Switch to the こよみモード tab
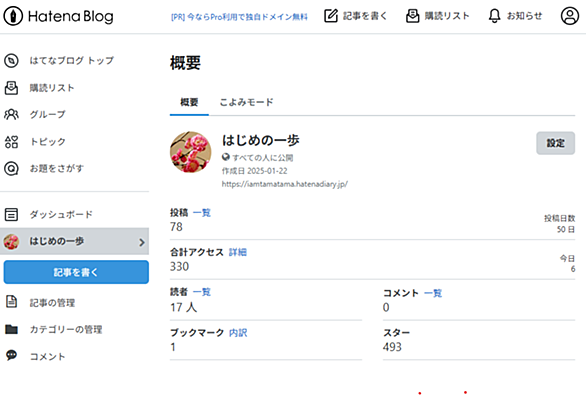 246,102
